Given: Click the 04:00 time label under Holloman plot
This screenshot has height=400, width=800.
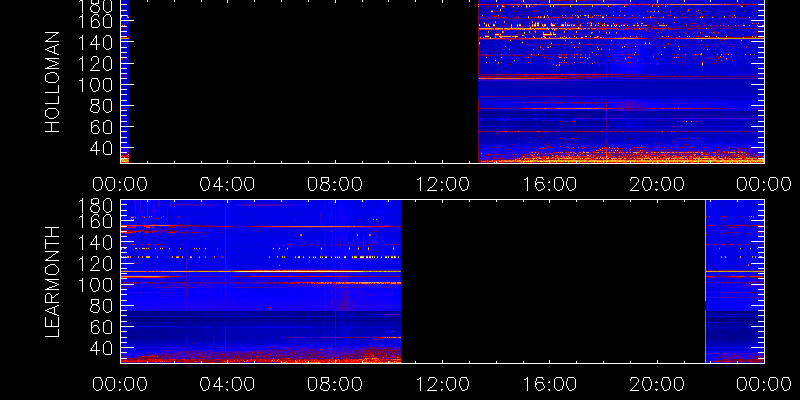Looking at the screenshot, I should click(x=227, y=184).
